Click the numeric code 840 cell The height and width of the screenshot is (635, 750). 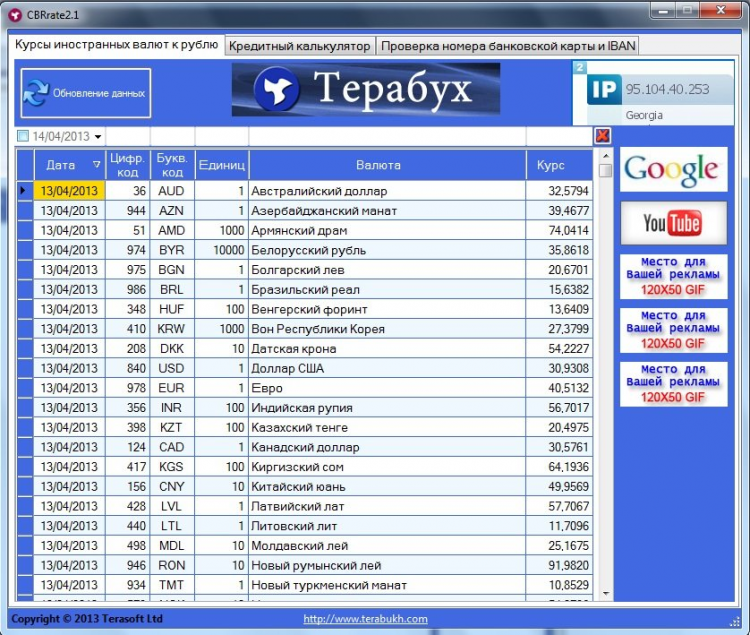pos(128,368)
